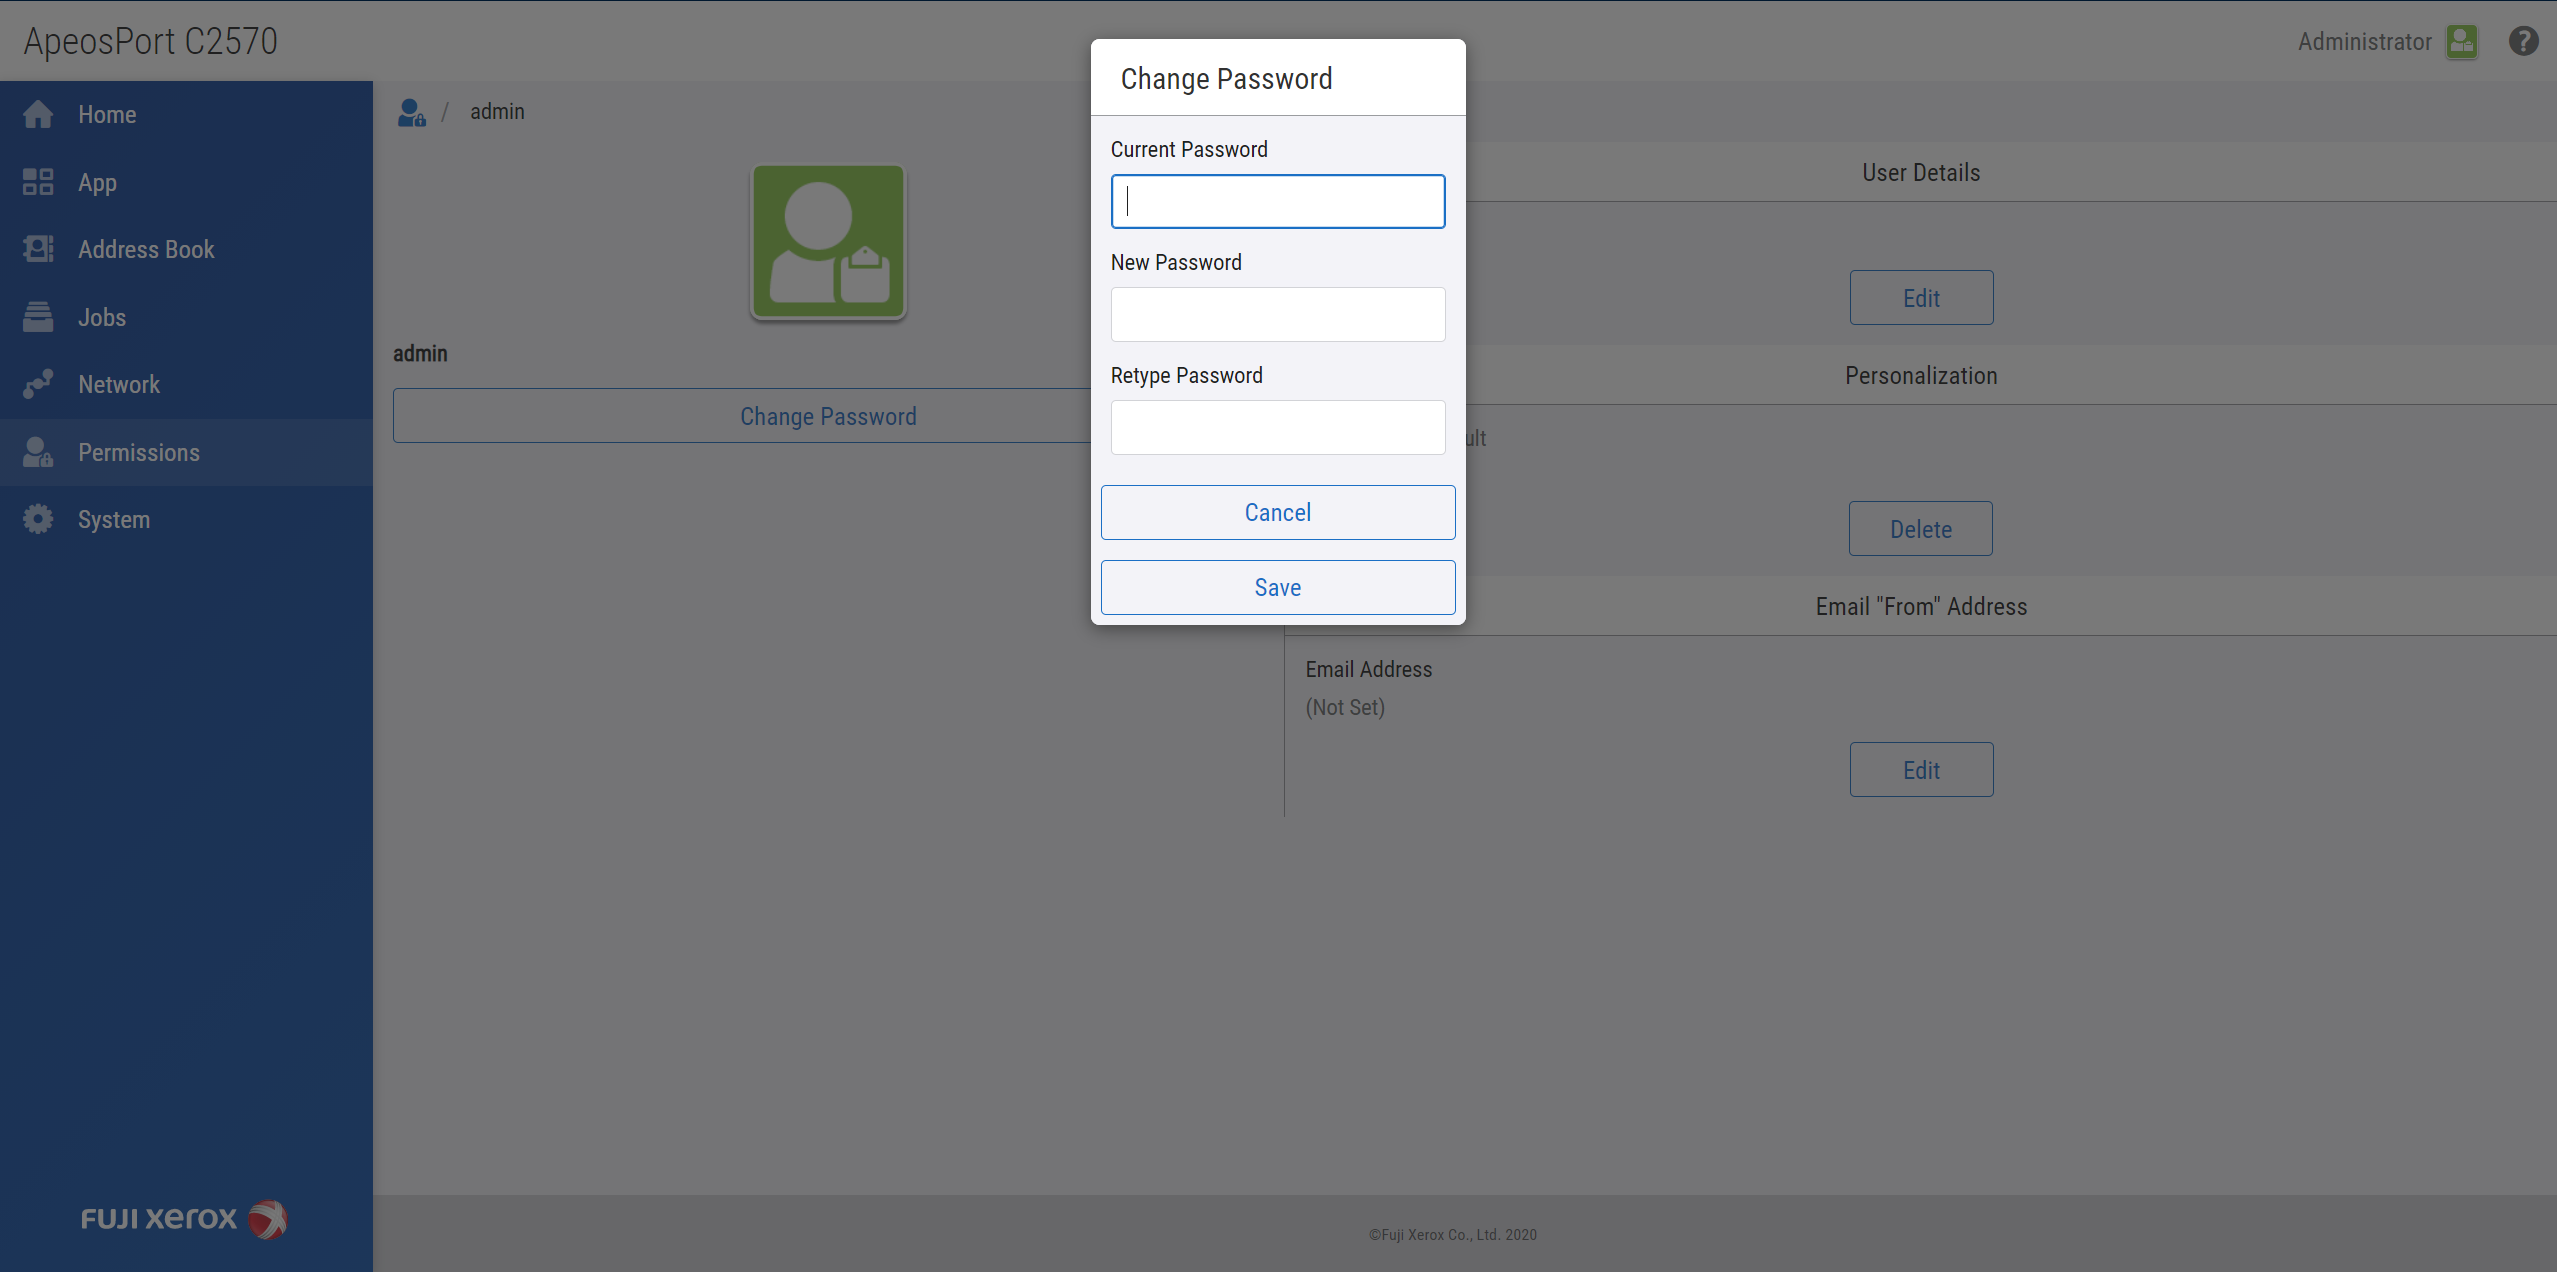Image resolution: width=2557 pixels, height=1272 pixels.
Task: Select the Address Book menu item
Action: [146, 249]
